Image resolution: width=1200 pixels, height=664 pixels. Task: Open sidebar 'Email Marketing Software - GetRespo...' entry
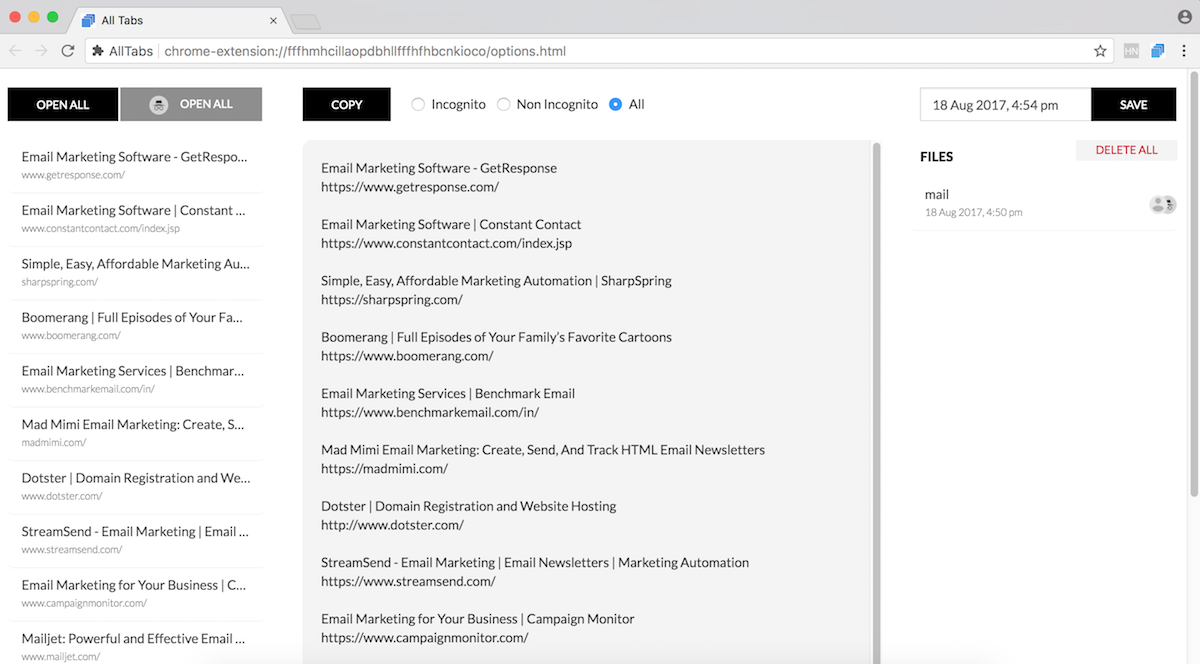[136, 165]
